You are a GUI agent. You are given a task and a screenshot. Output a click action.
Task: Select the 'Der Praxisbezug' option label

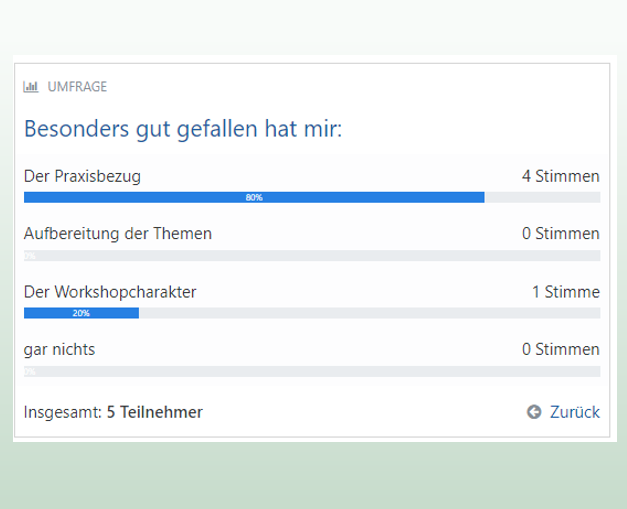[x=82, y=176]
